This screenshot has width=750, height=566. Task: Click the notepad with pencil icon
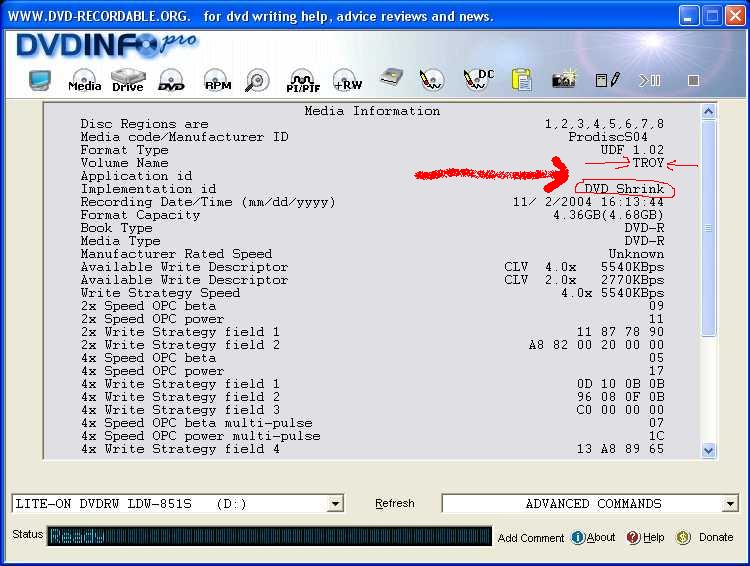607,80
